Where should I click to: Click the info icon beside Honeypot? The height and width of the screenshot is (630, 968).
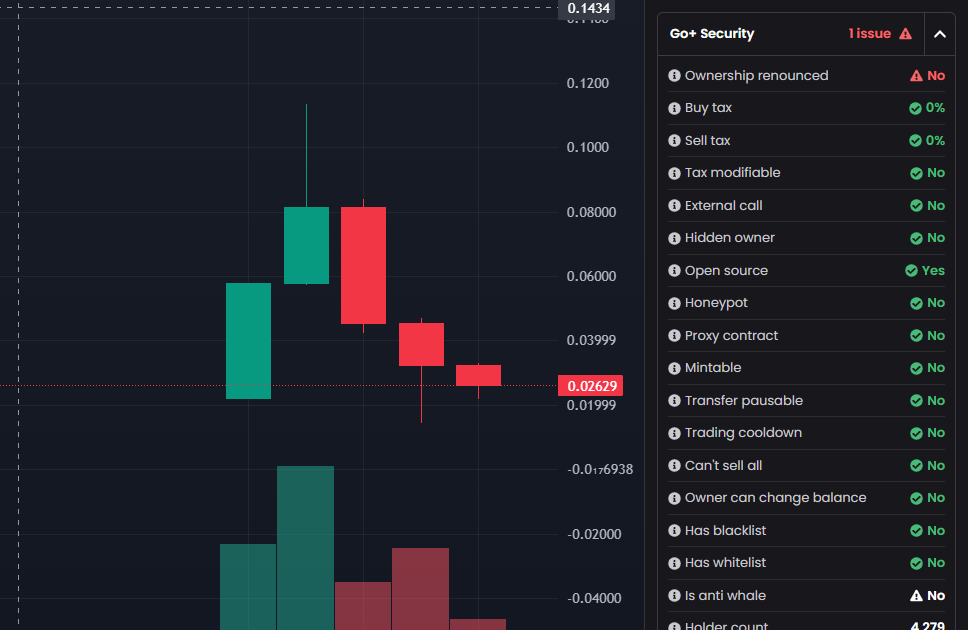click(674, 303)
